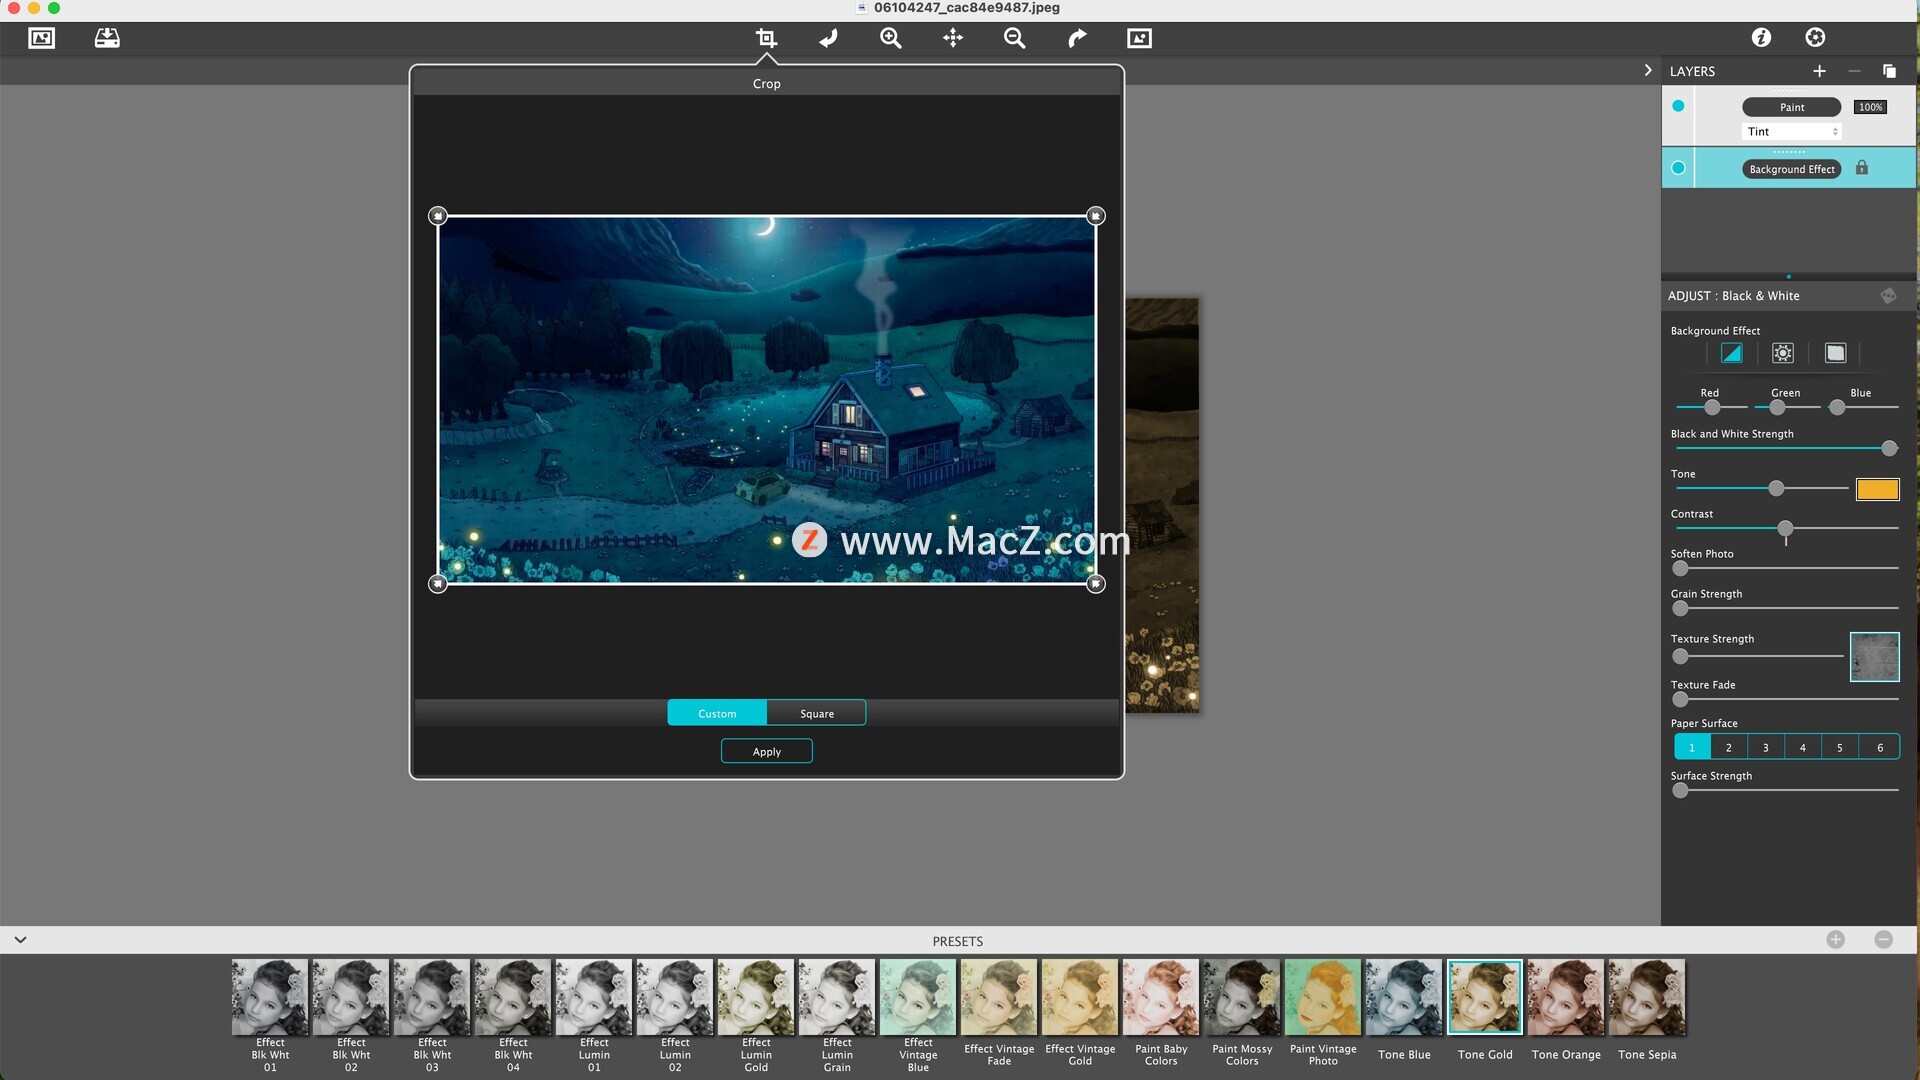Screen dimensions: 1920x1080
Task: Click the top-left crop handle
Action: (x=437, y=216)
